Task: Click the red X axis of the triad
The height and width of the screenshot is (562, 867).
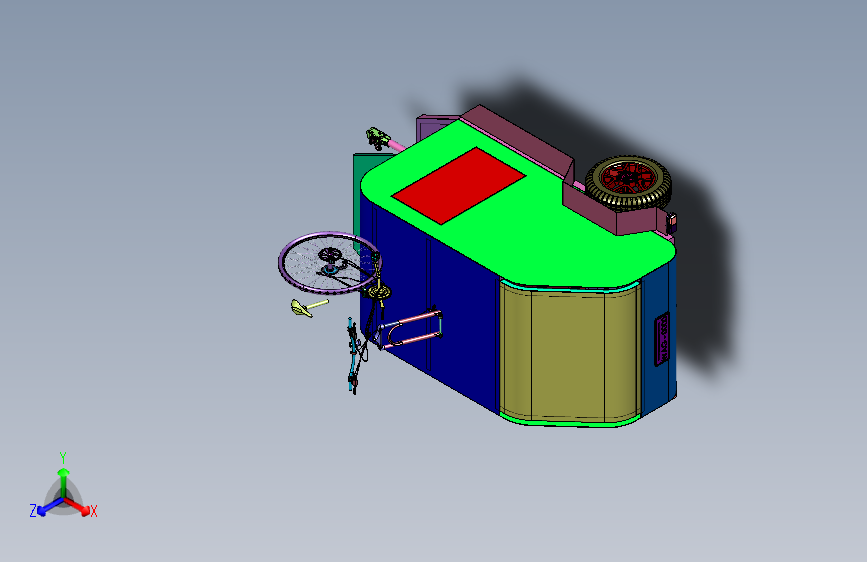Action: pos(77,506)
